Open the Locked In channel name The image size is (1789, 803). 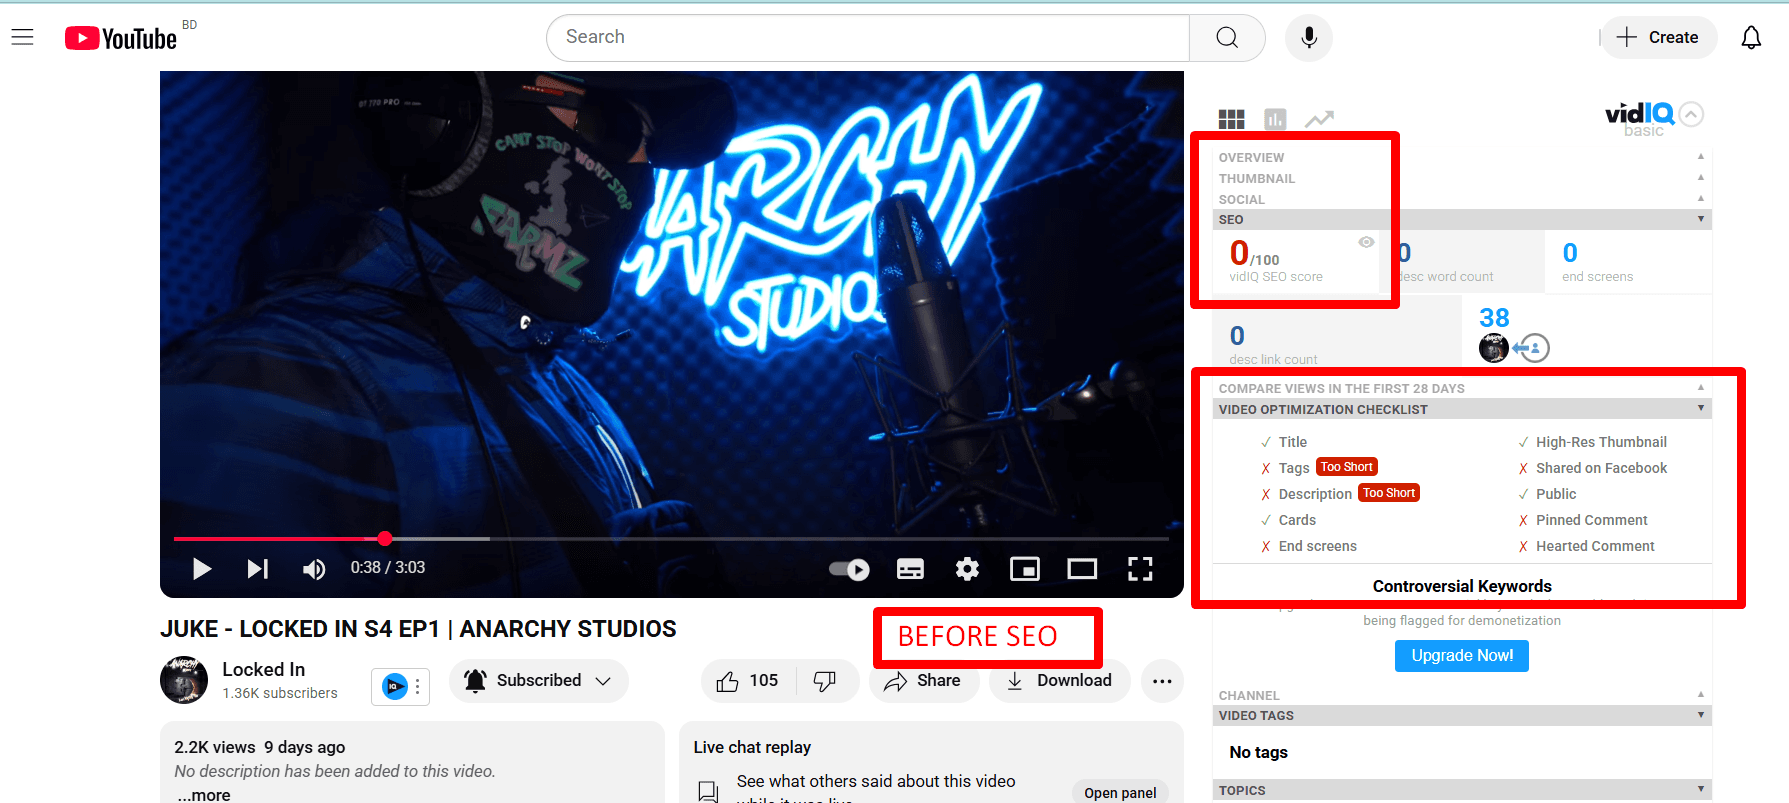(264, 669)
